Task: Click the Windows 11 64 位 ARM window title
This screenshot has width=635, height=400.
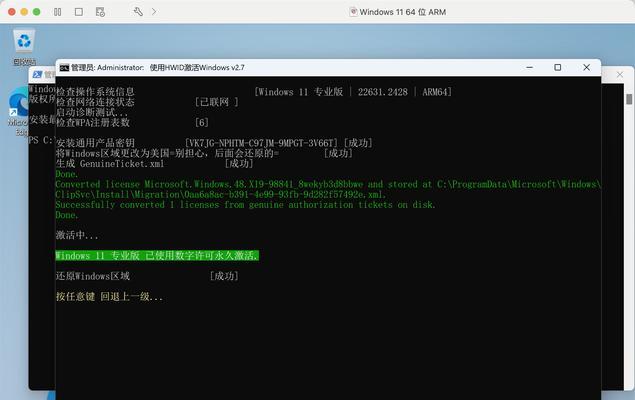Action: pos(403,12)
